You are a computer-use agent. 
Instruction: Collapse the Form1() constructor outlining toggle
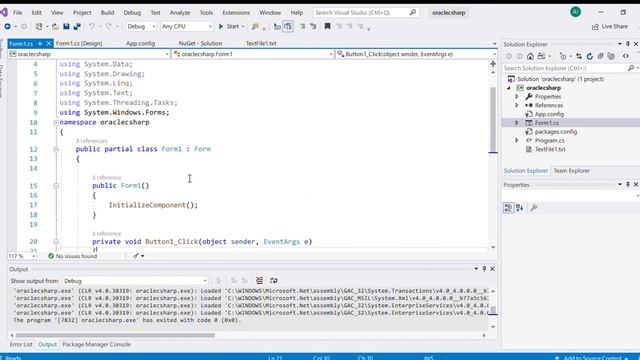(56, 186)
